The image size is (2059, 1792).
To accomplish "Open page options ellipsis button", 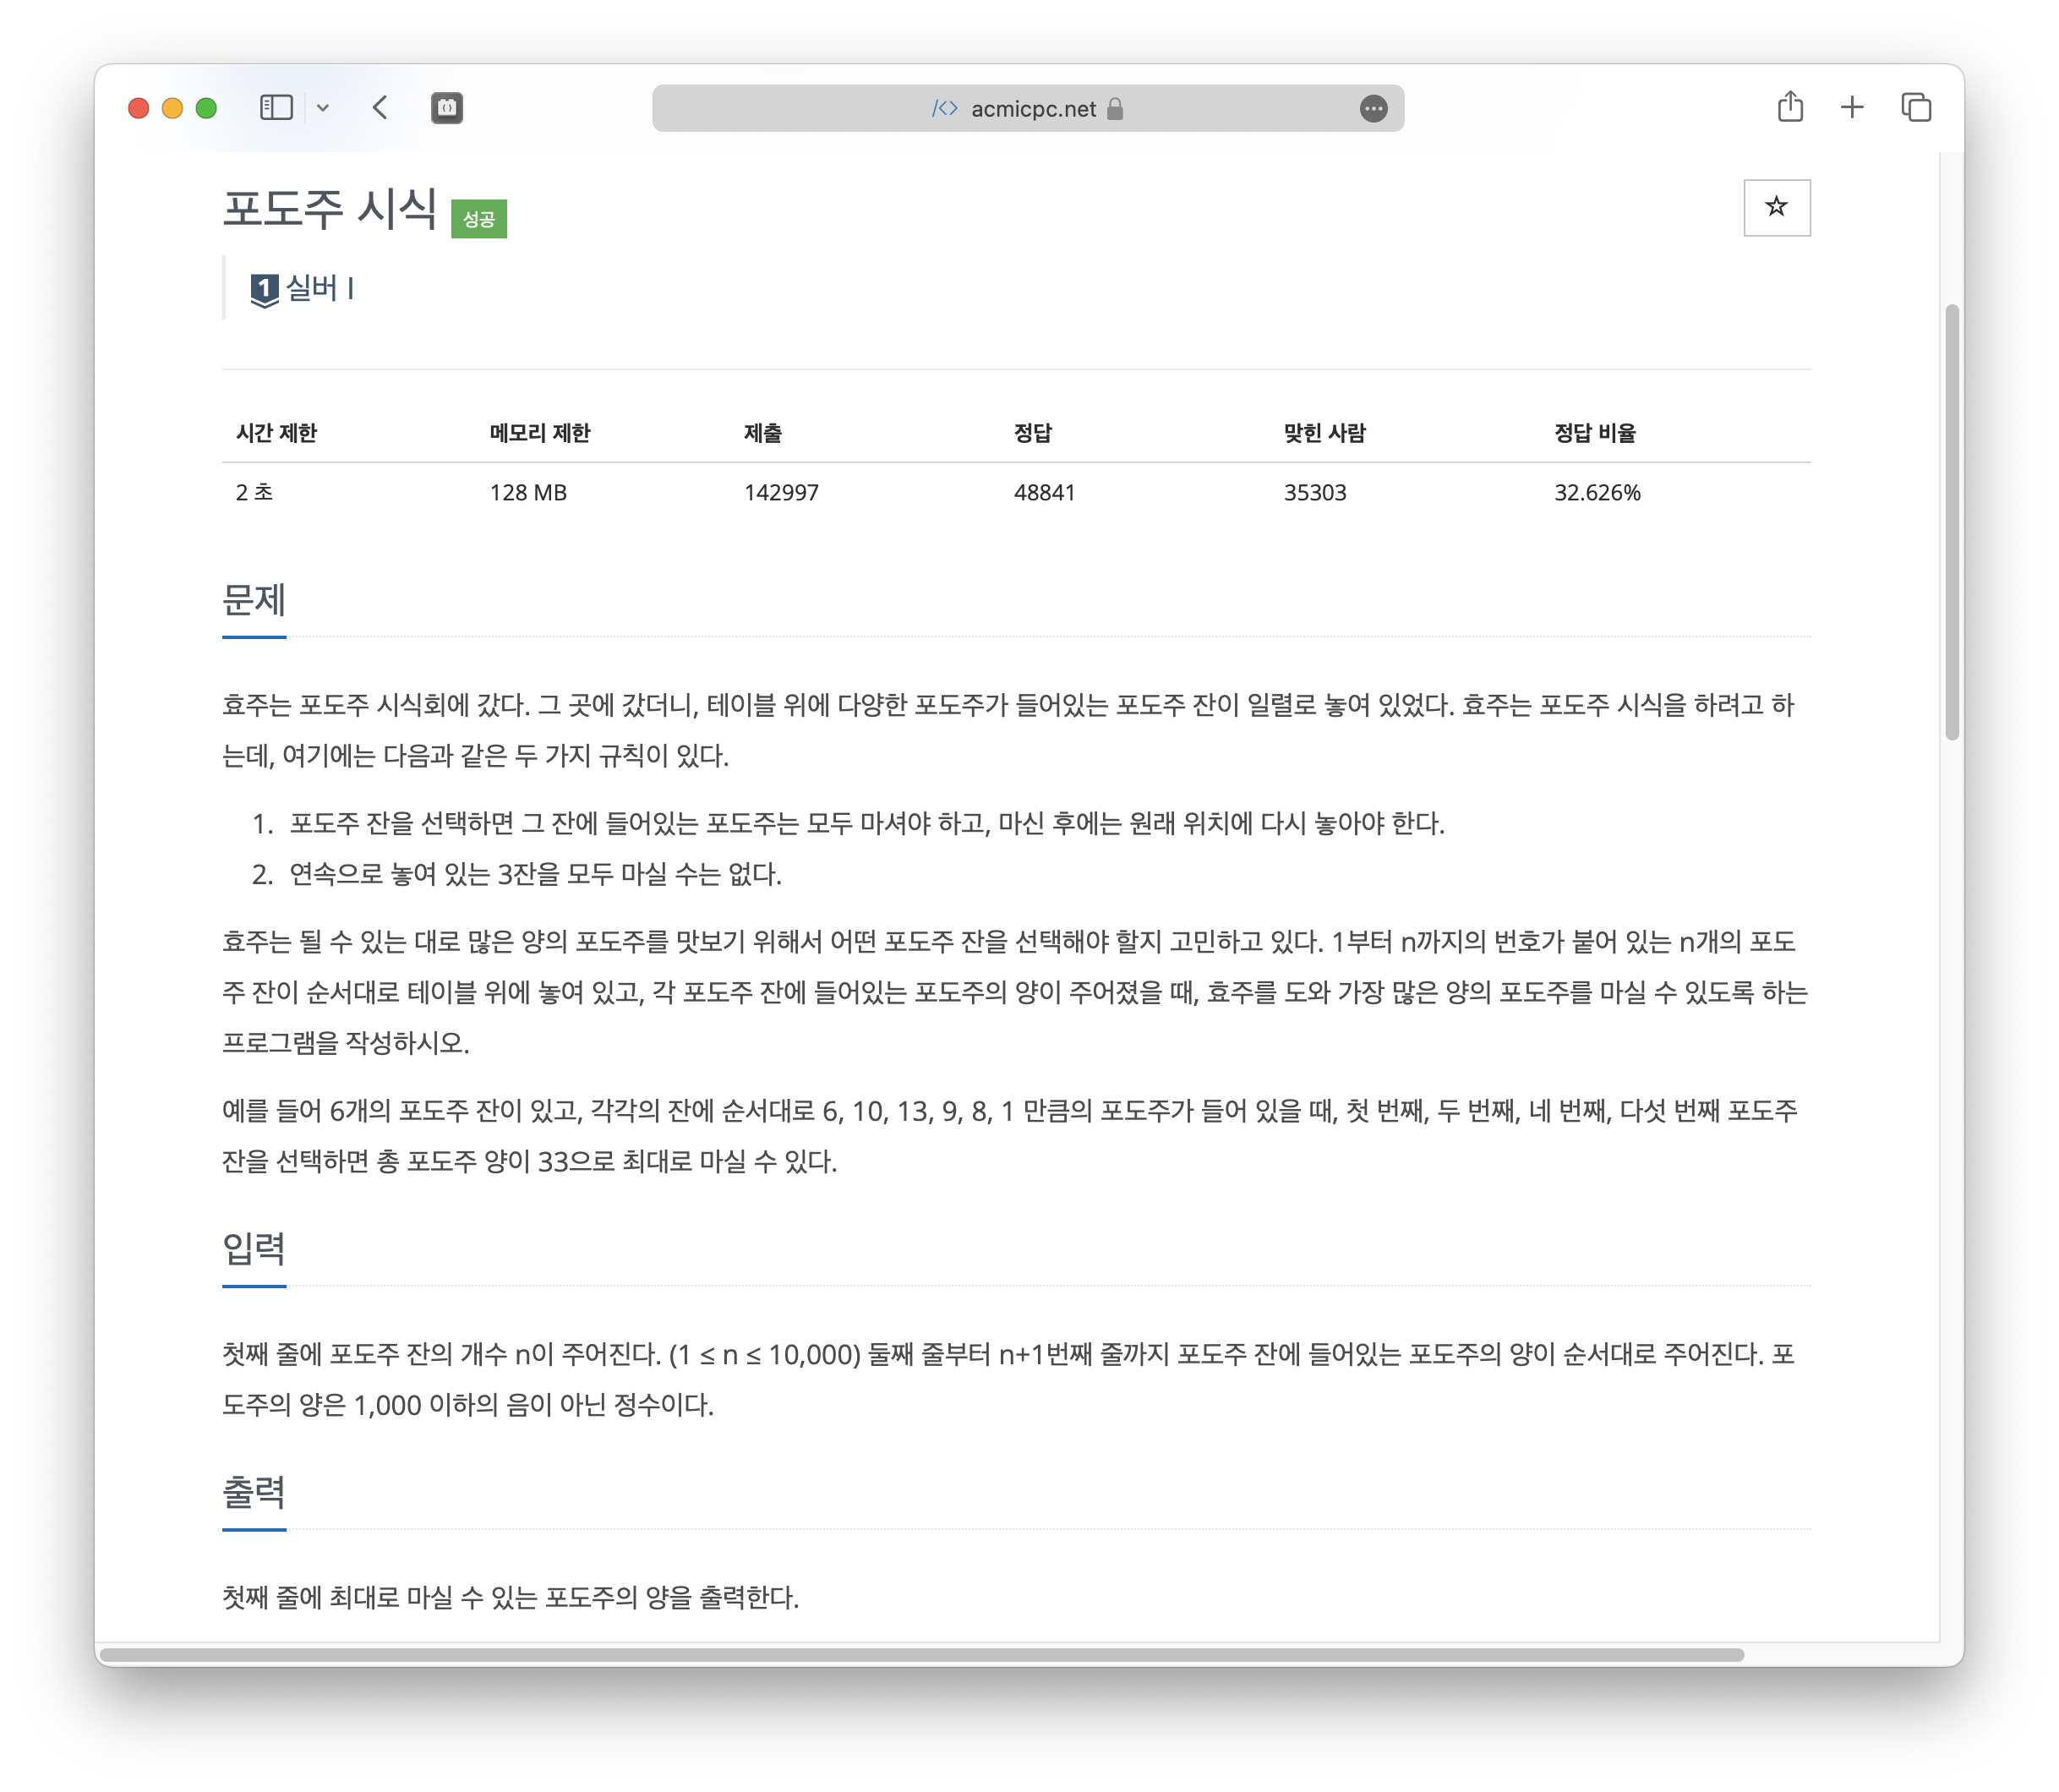I will (1374, 109).
